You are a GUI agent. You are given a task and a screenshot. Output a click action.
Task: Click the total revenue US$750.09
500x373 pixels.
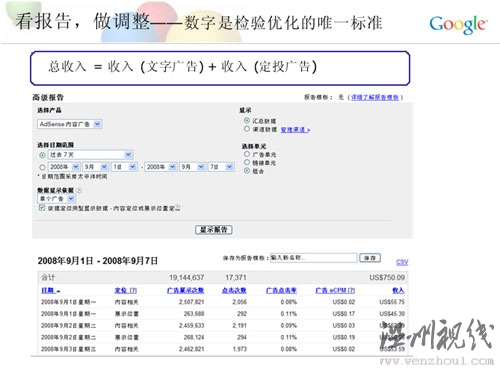coord(387,278)
